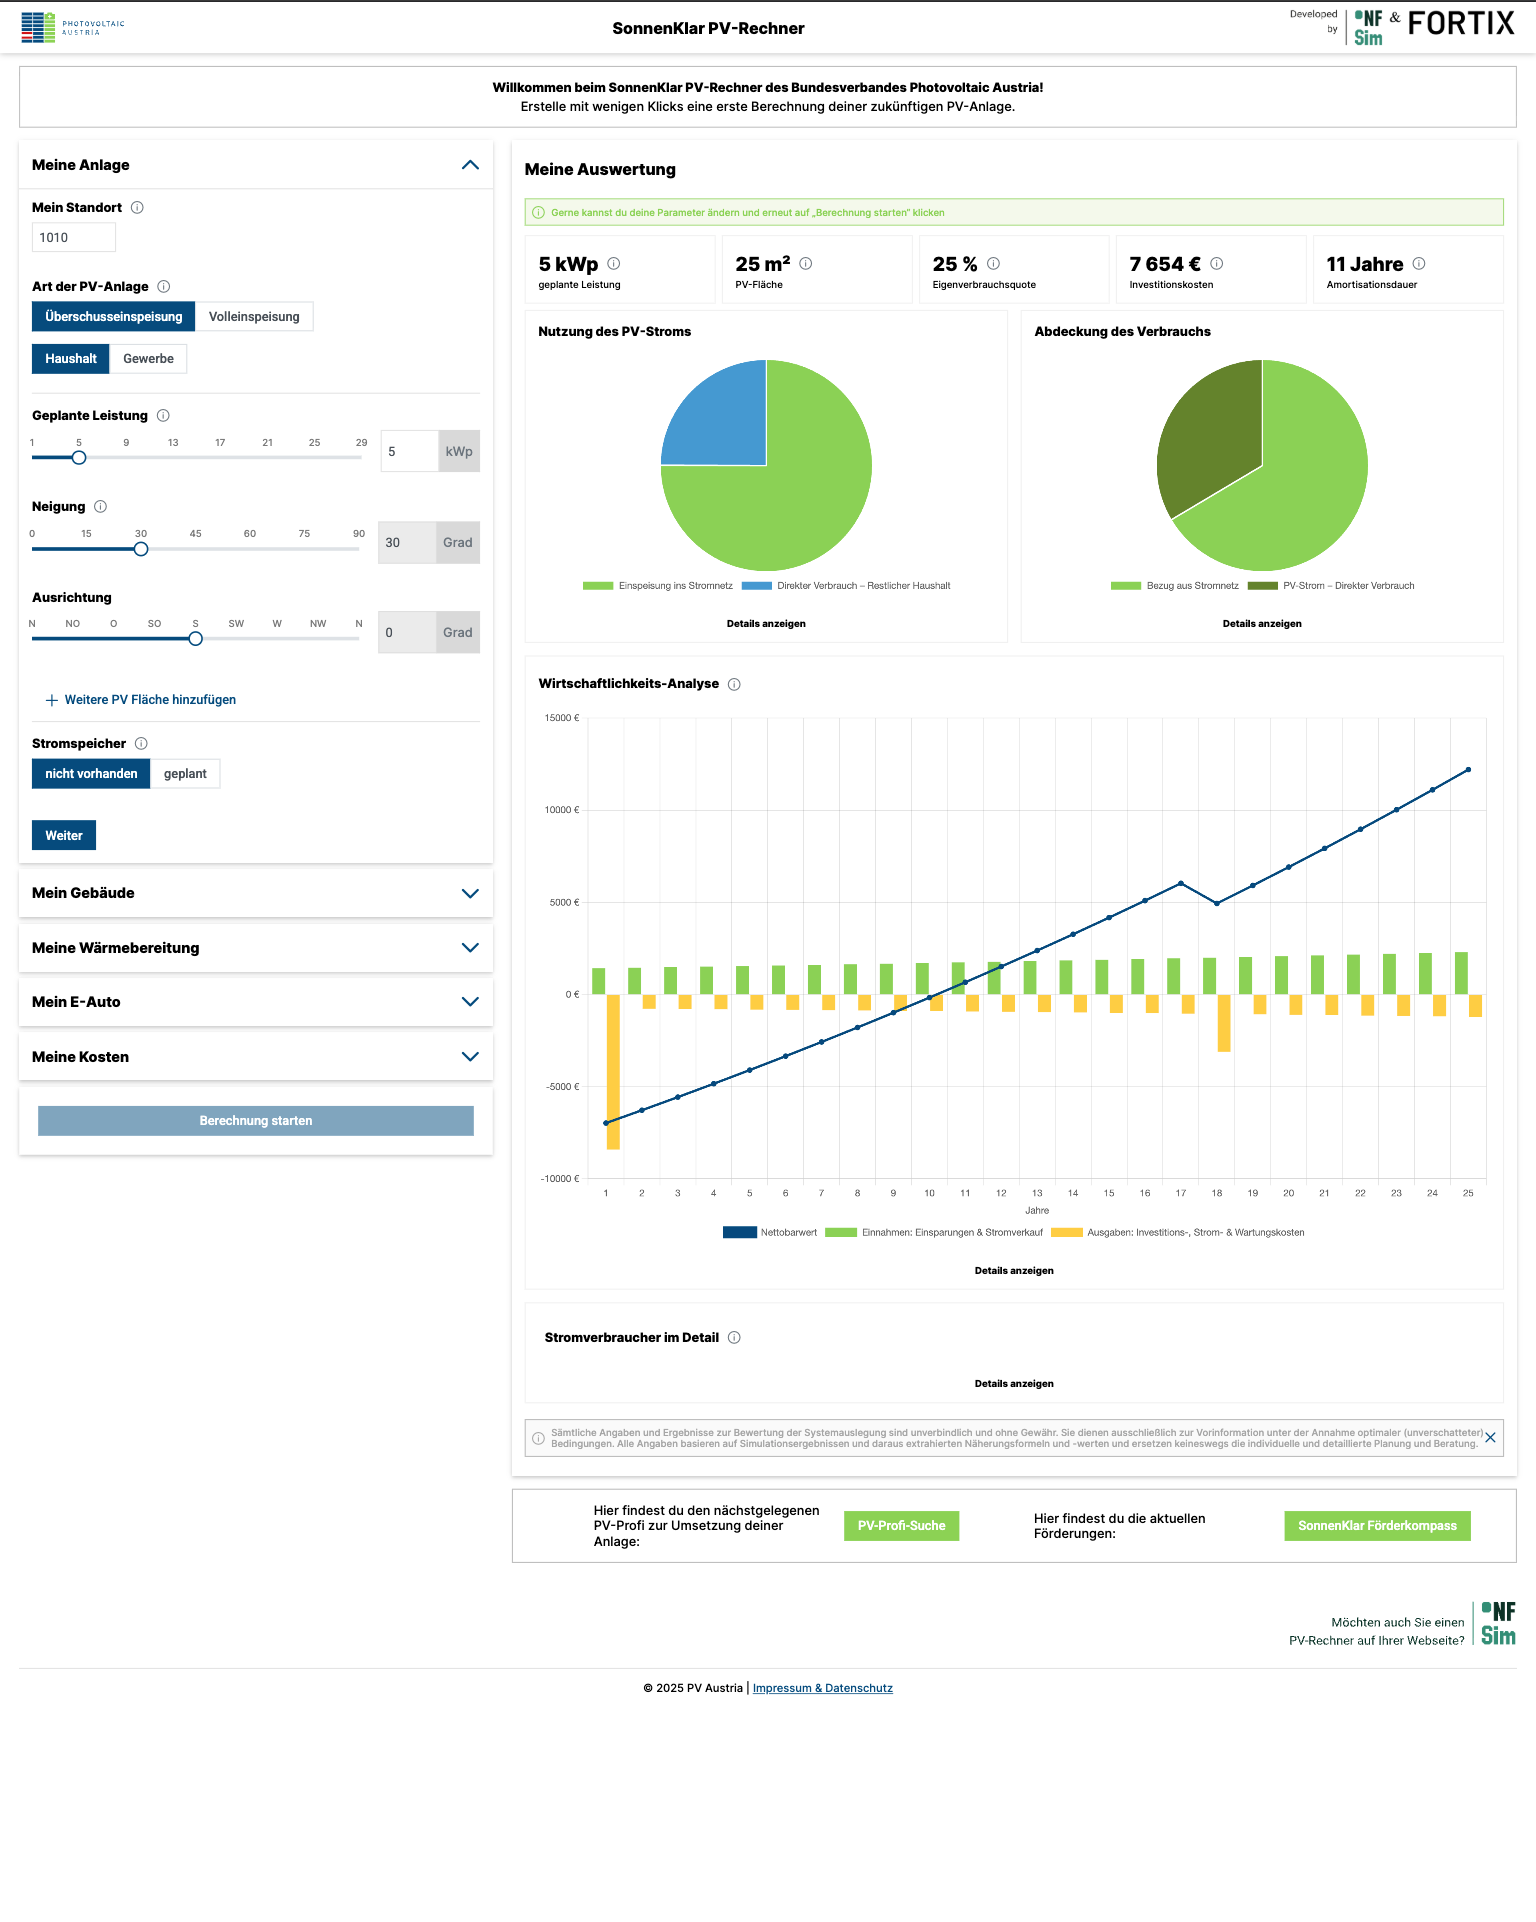Expand the Mein E-Auto section
The image size is (1536, 1922).
(x=470, y=1002)
